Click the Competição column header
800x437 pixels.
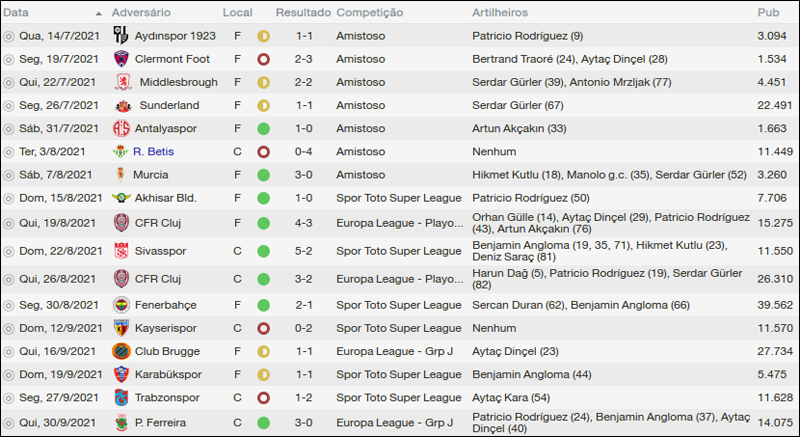369,12
